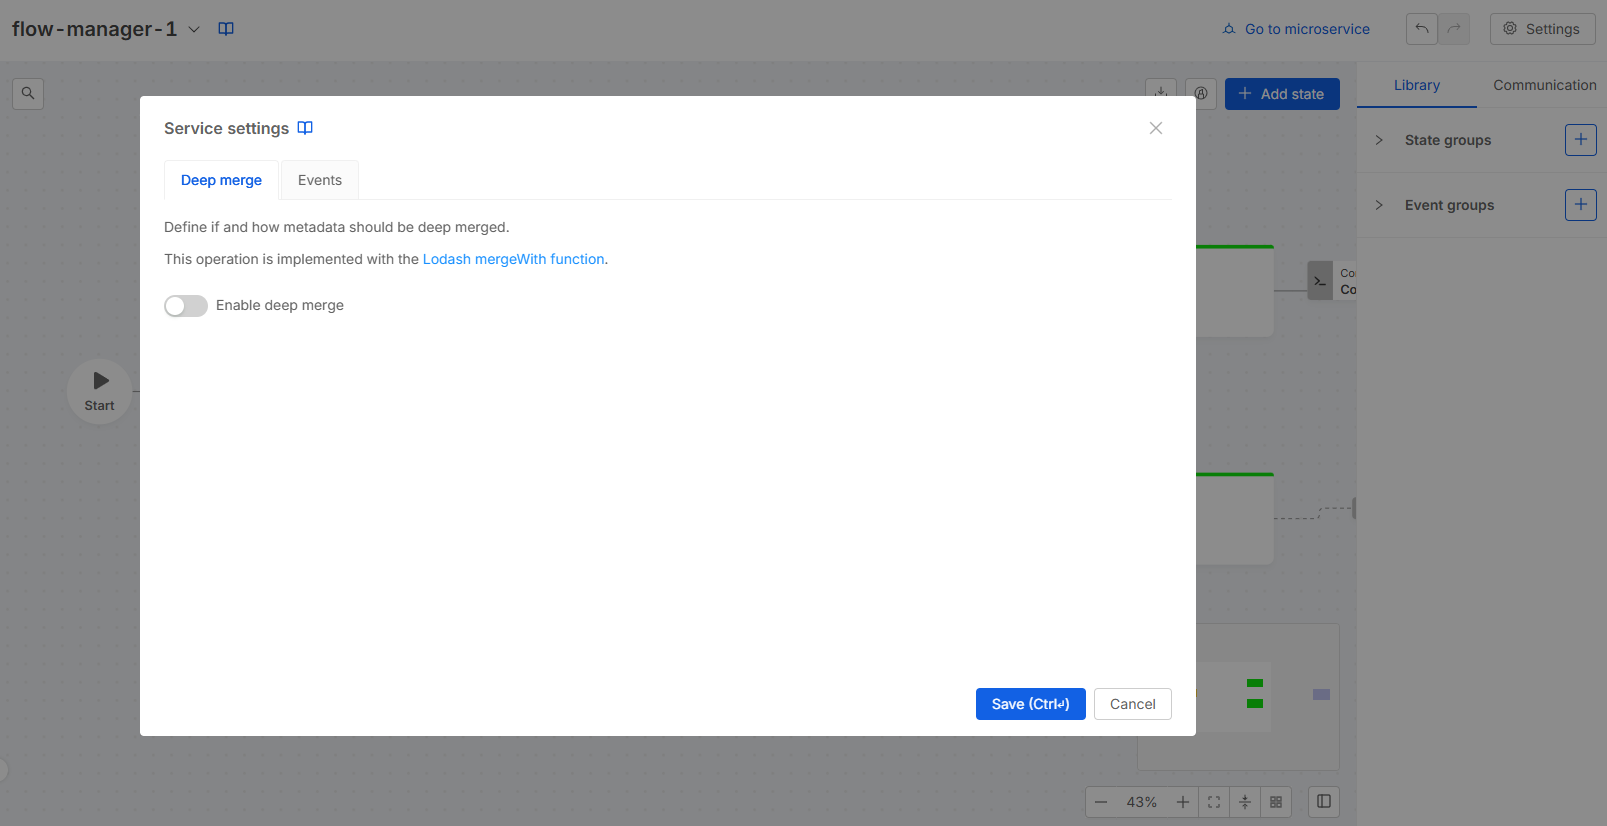The image size is (1607, 826).
Task: Click the State groups label
Action: click(x=1448, y=140)
